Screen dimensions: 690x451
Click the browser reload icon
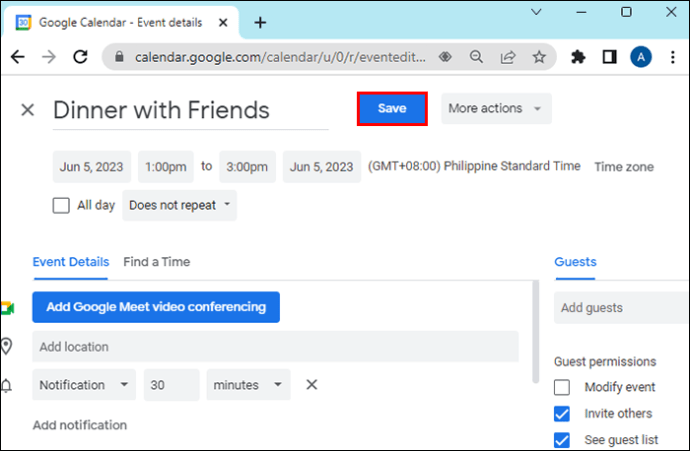pos(80,57)
